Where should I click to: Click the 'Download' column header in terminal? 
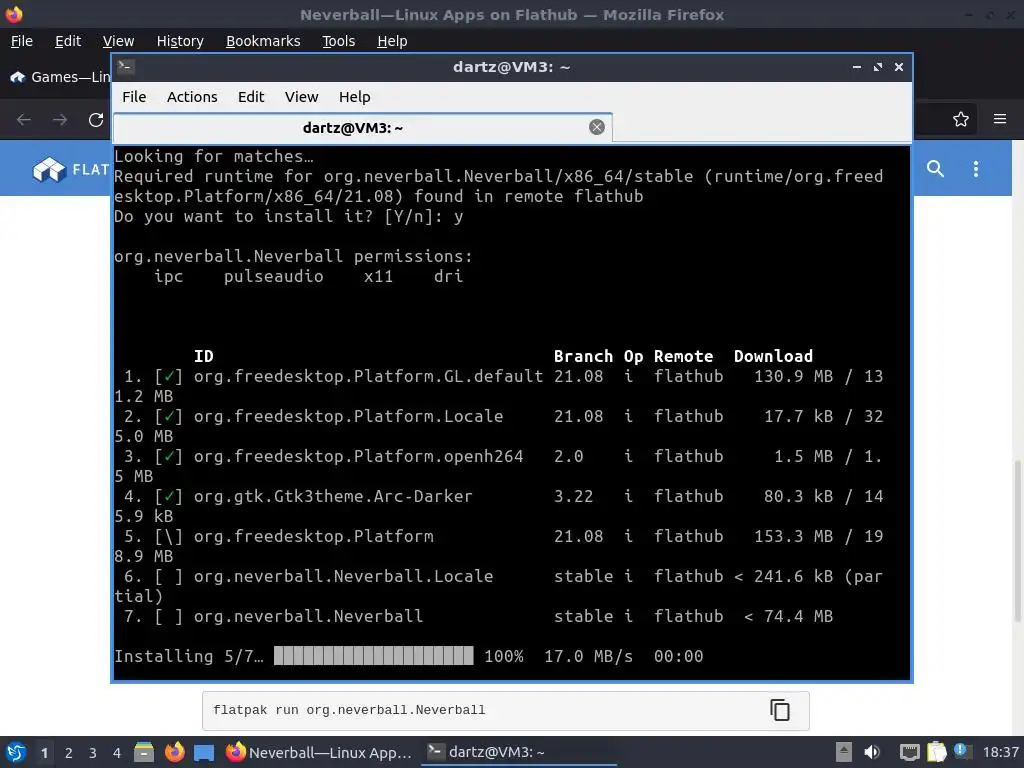pos(773,356)
